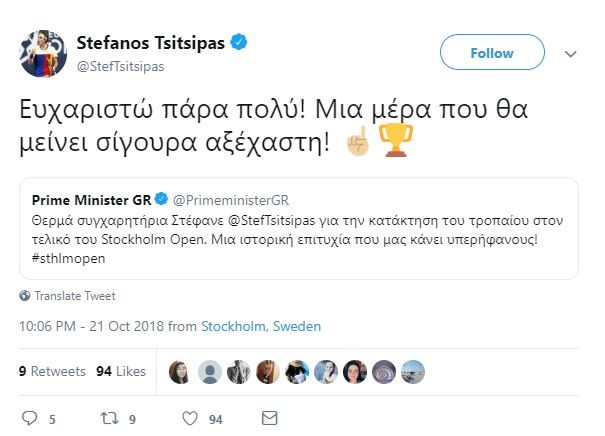View the 94 Likes list
Image resolution: width=605 pixels, height=436 pixels.
120,371
